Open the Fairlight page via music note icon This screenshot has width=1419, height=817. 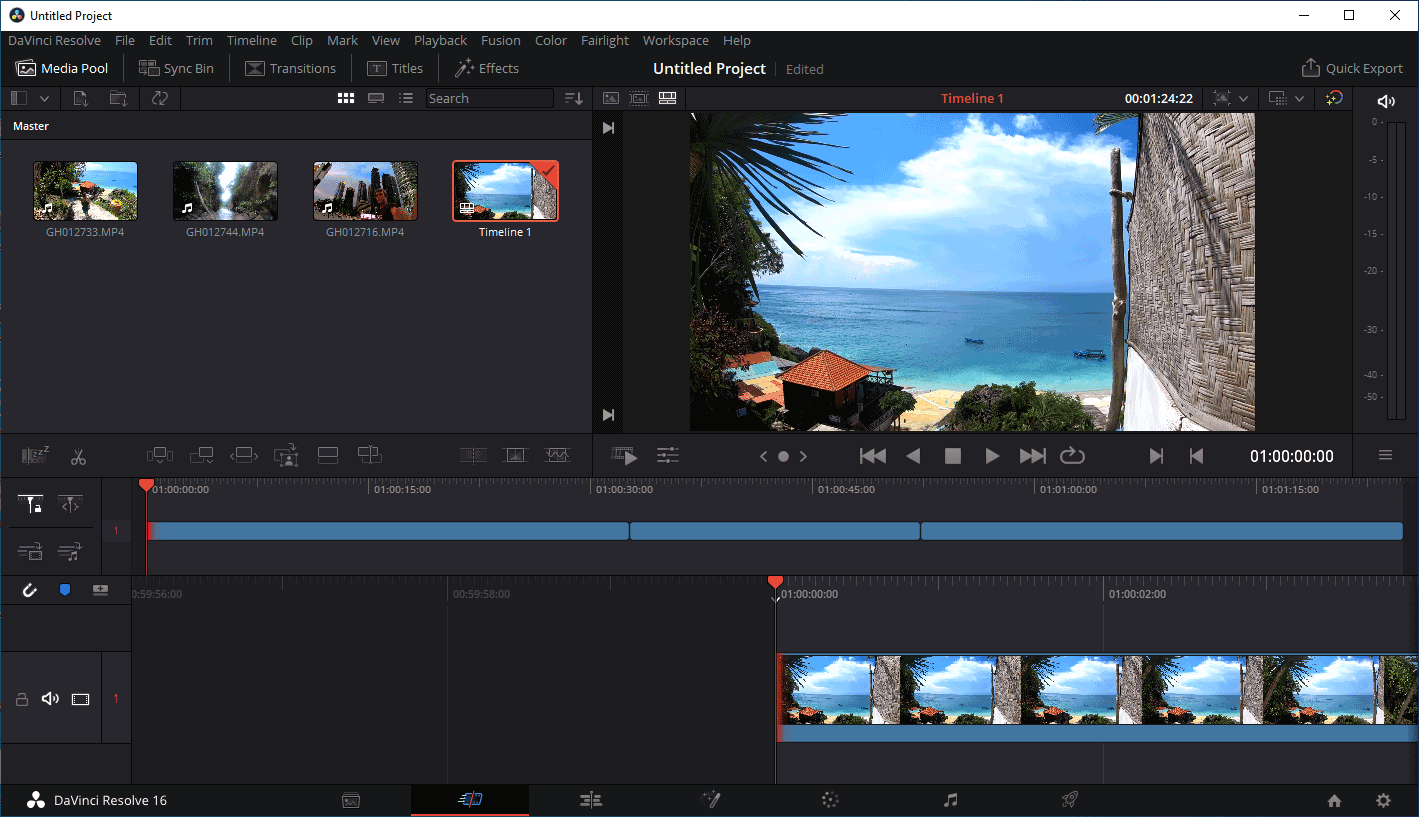tap(950, 800)
